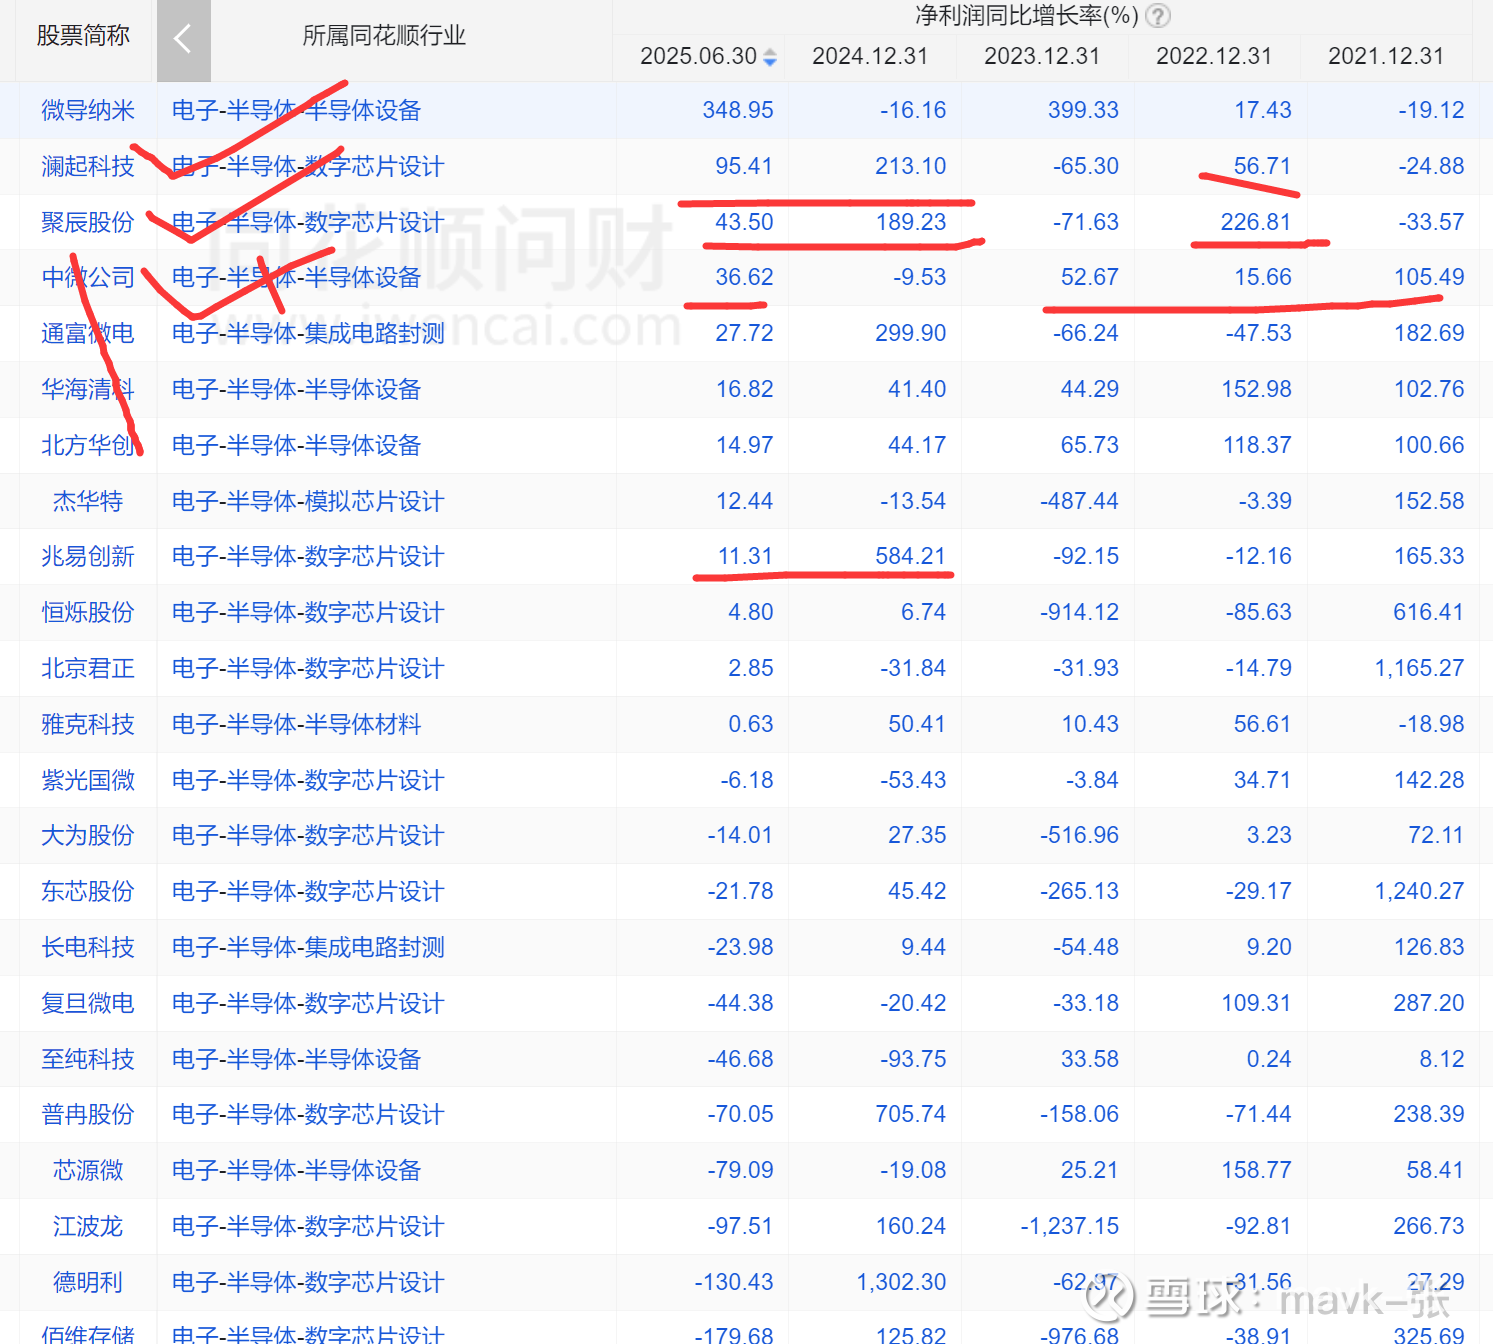Viewport: 1493px width, 1344px height.
Task: Open stock link 芯源微
Action: pyautogui.click(x=88, y=1170)
